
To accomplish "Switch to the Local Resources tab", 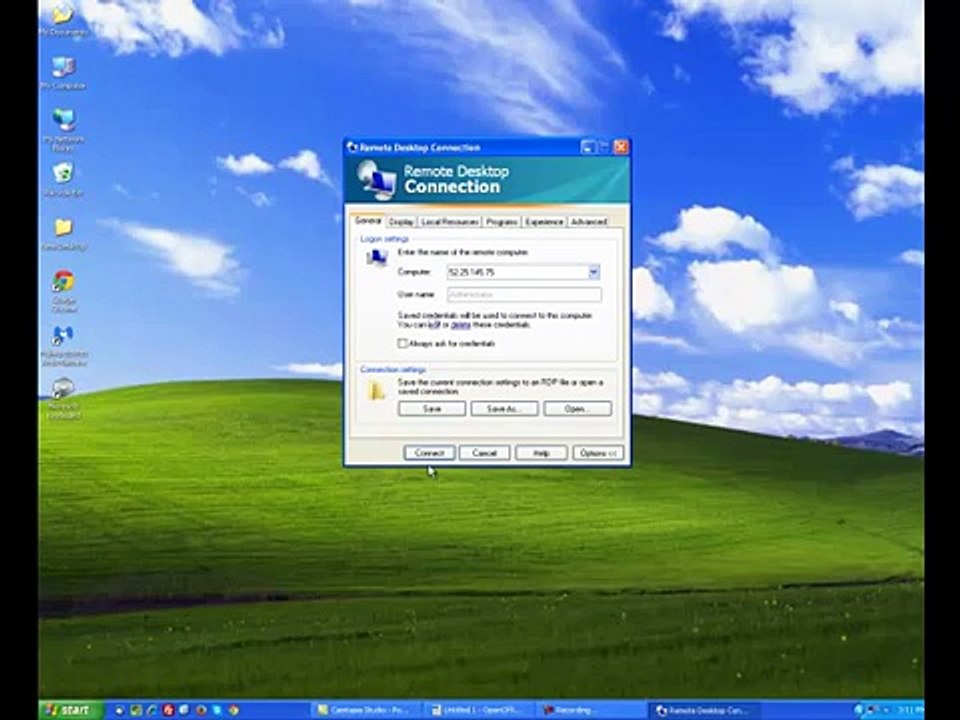I will pyautogui.click(x=449, y=222).
